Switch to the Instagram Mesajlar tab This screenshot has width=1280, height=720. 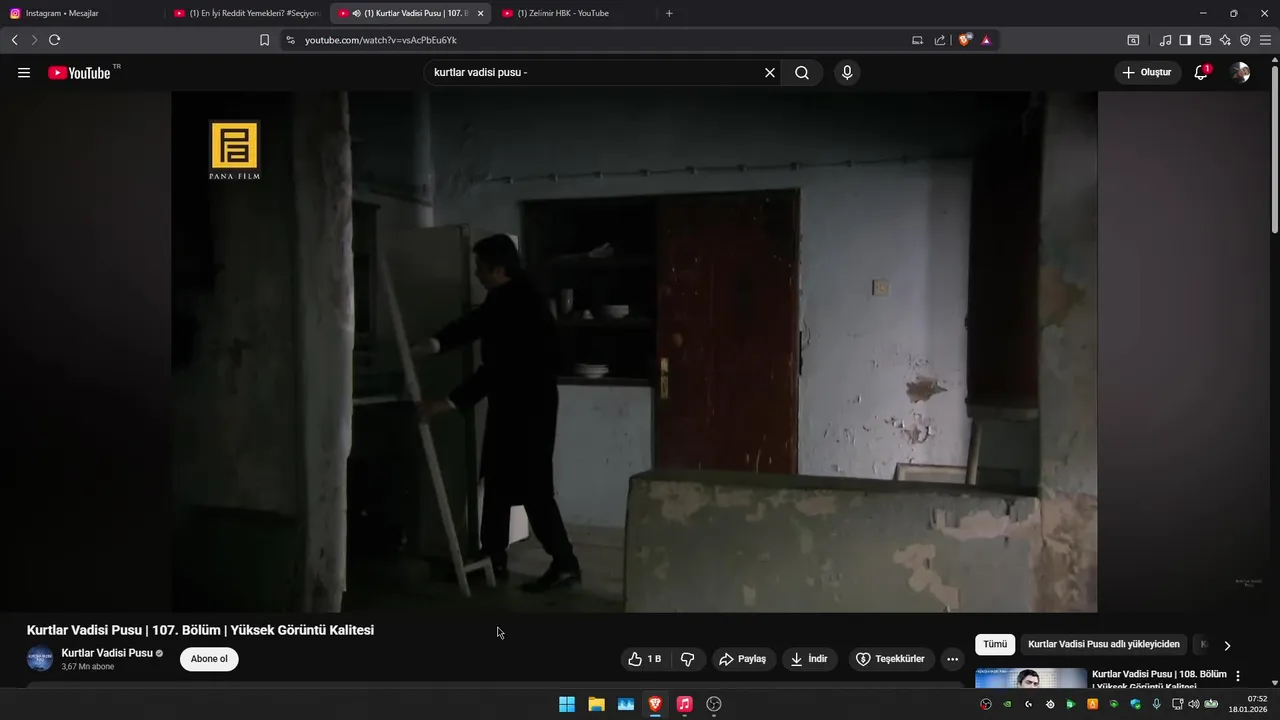[82, 13]
